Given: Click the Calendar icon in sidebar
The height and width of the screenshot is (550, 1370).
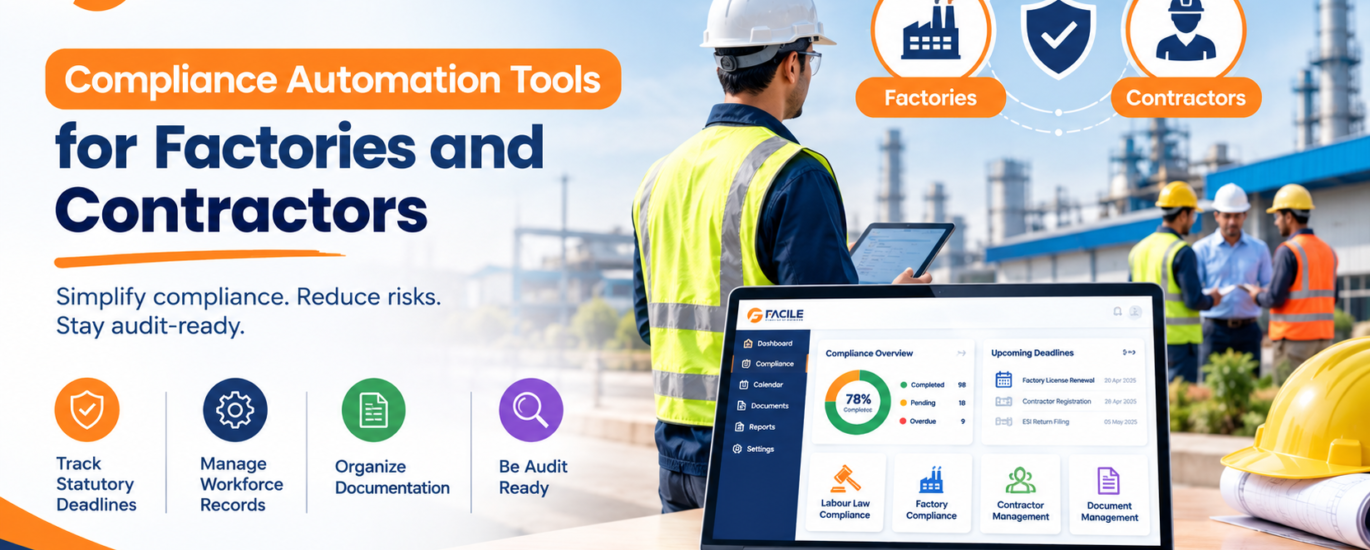Looking at the screenshot, I should coord(743,385).
